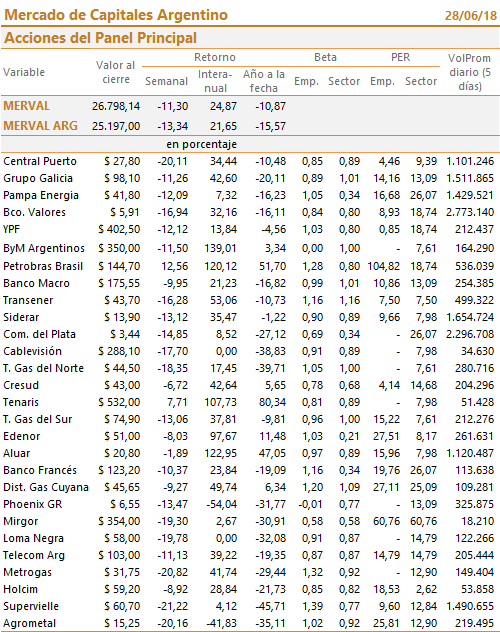Viewport: 500px width, 632px height.
Task: Click the Acciones del Panel Principal heading
Action: tap(100, 38)
